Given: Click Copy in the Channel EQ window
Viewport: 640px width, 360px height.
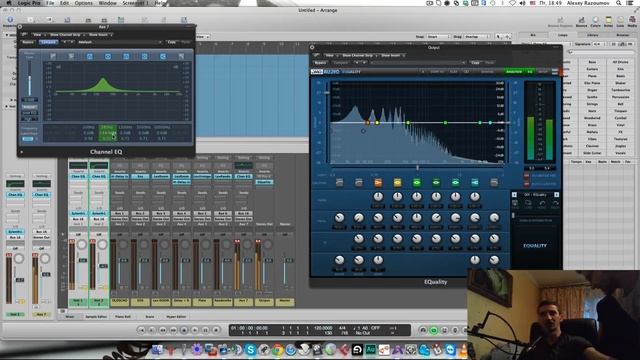Looking at the screenshot, I should pyautogui.click(x=171, y=42).
